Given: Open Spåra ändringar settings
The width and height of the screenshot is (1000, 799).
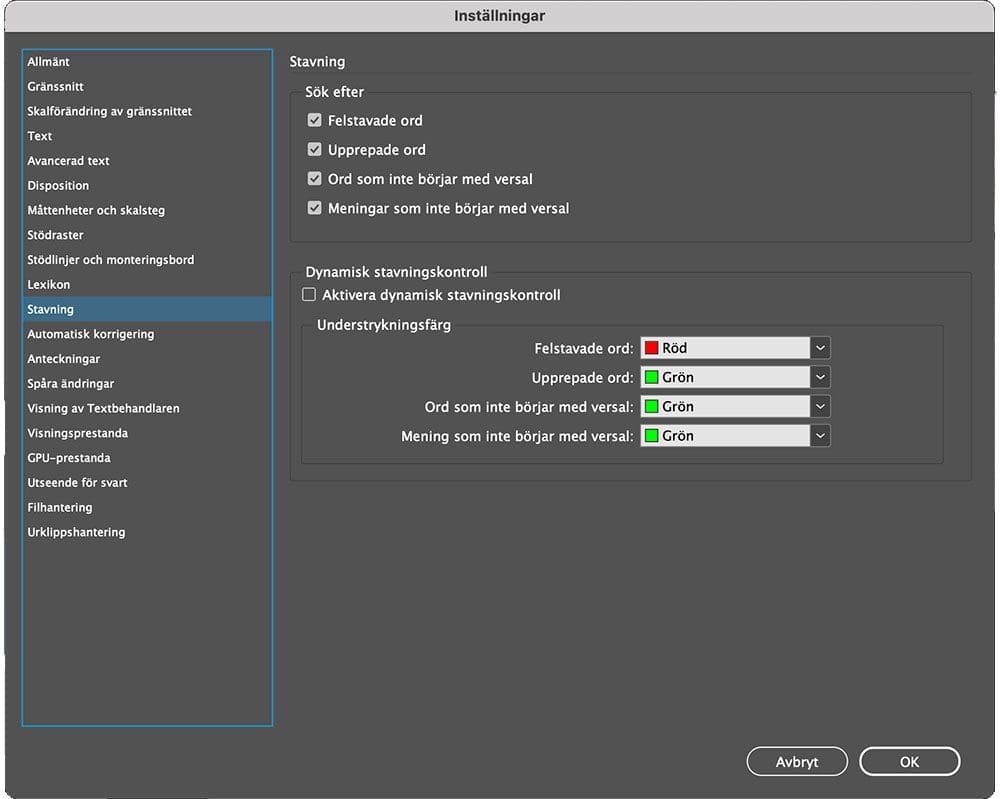Looking at the screenshot, I should point(147,384).
